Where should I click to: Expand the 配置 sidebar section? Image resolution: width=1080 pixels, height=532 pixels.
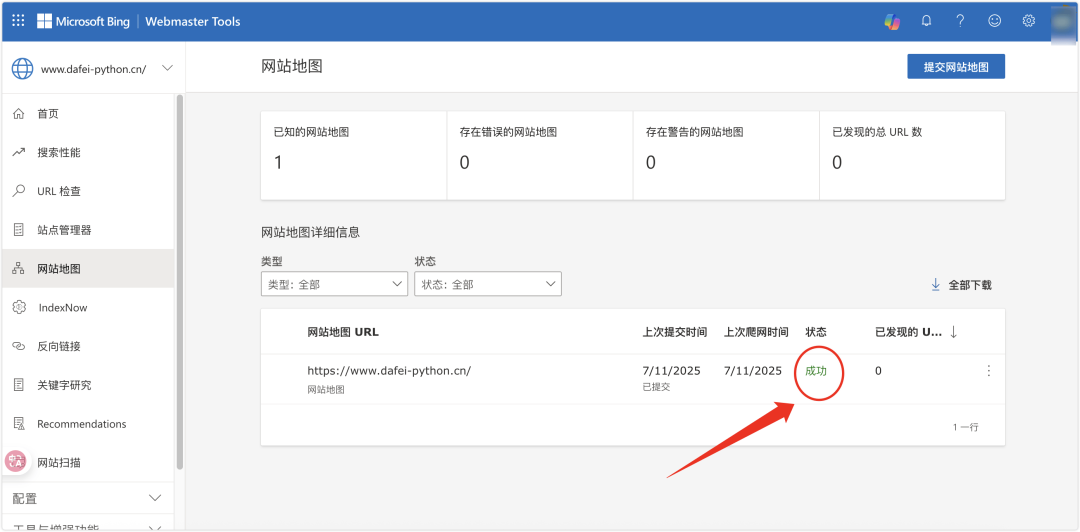pyautogui.click(x=87, y=498)
